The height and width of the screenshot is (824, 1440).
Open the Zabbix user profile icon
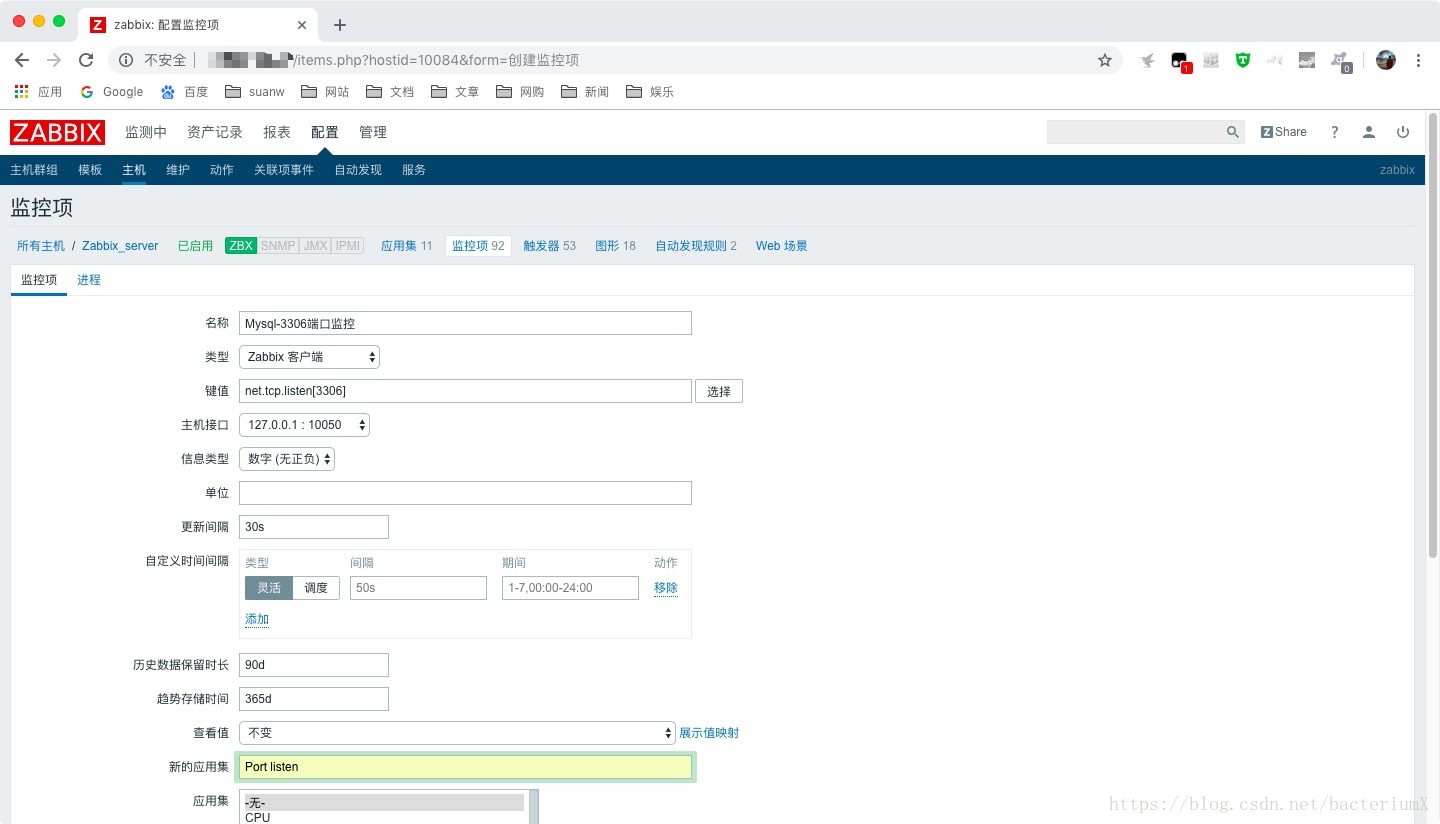1369,132
